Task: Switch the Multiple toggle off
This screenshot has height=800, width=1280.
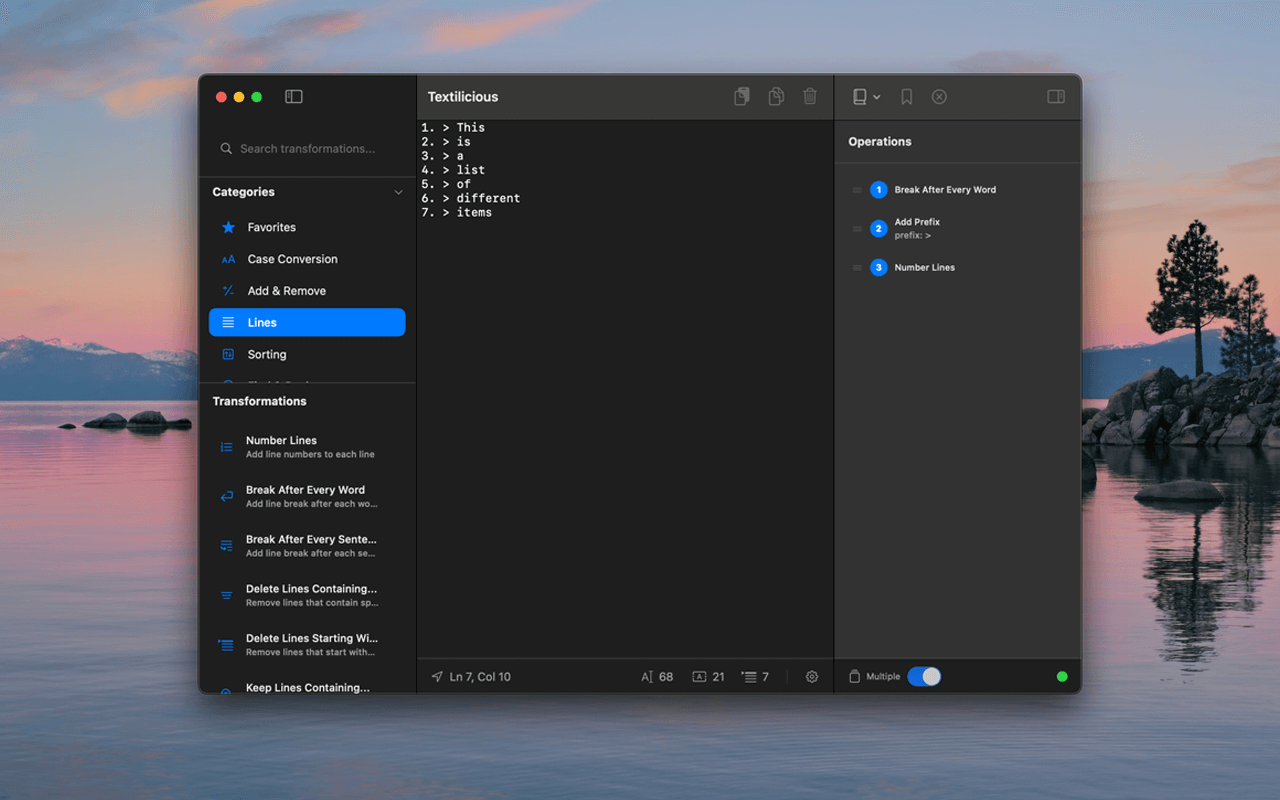Action: tap(923, 676)
